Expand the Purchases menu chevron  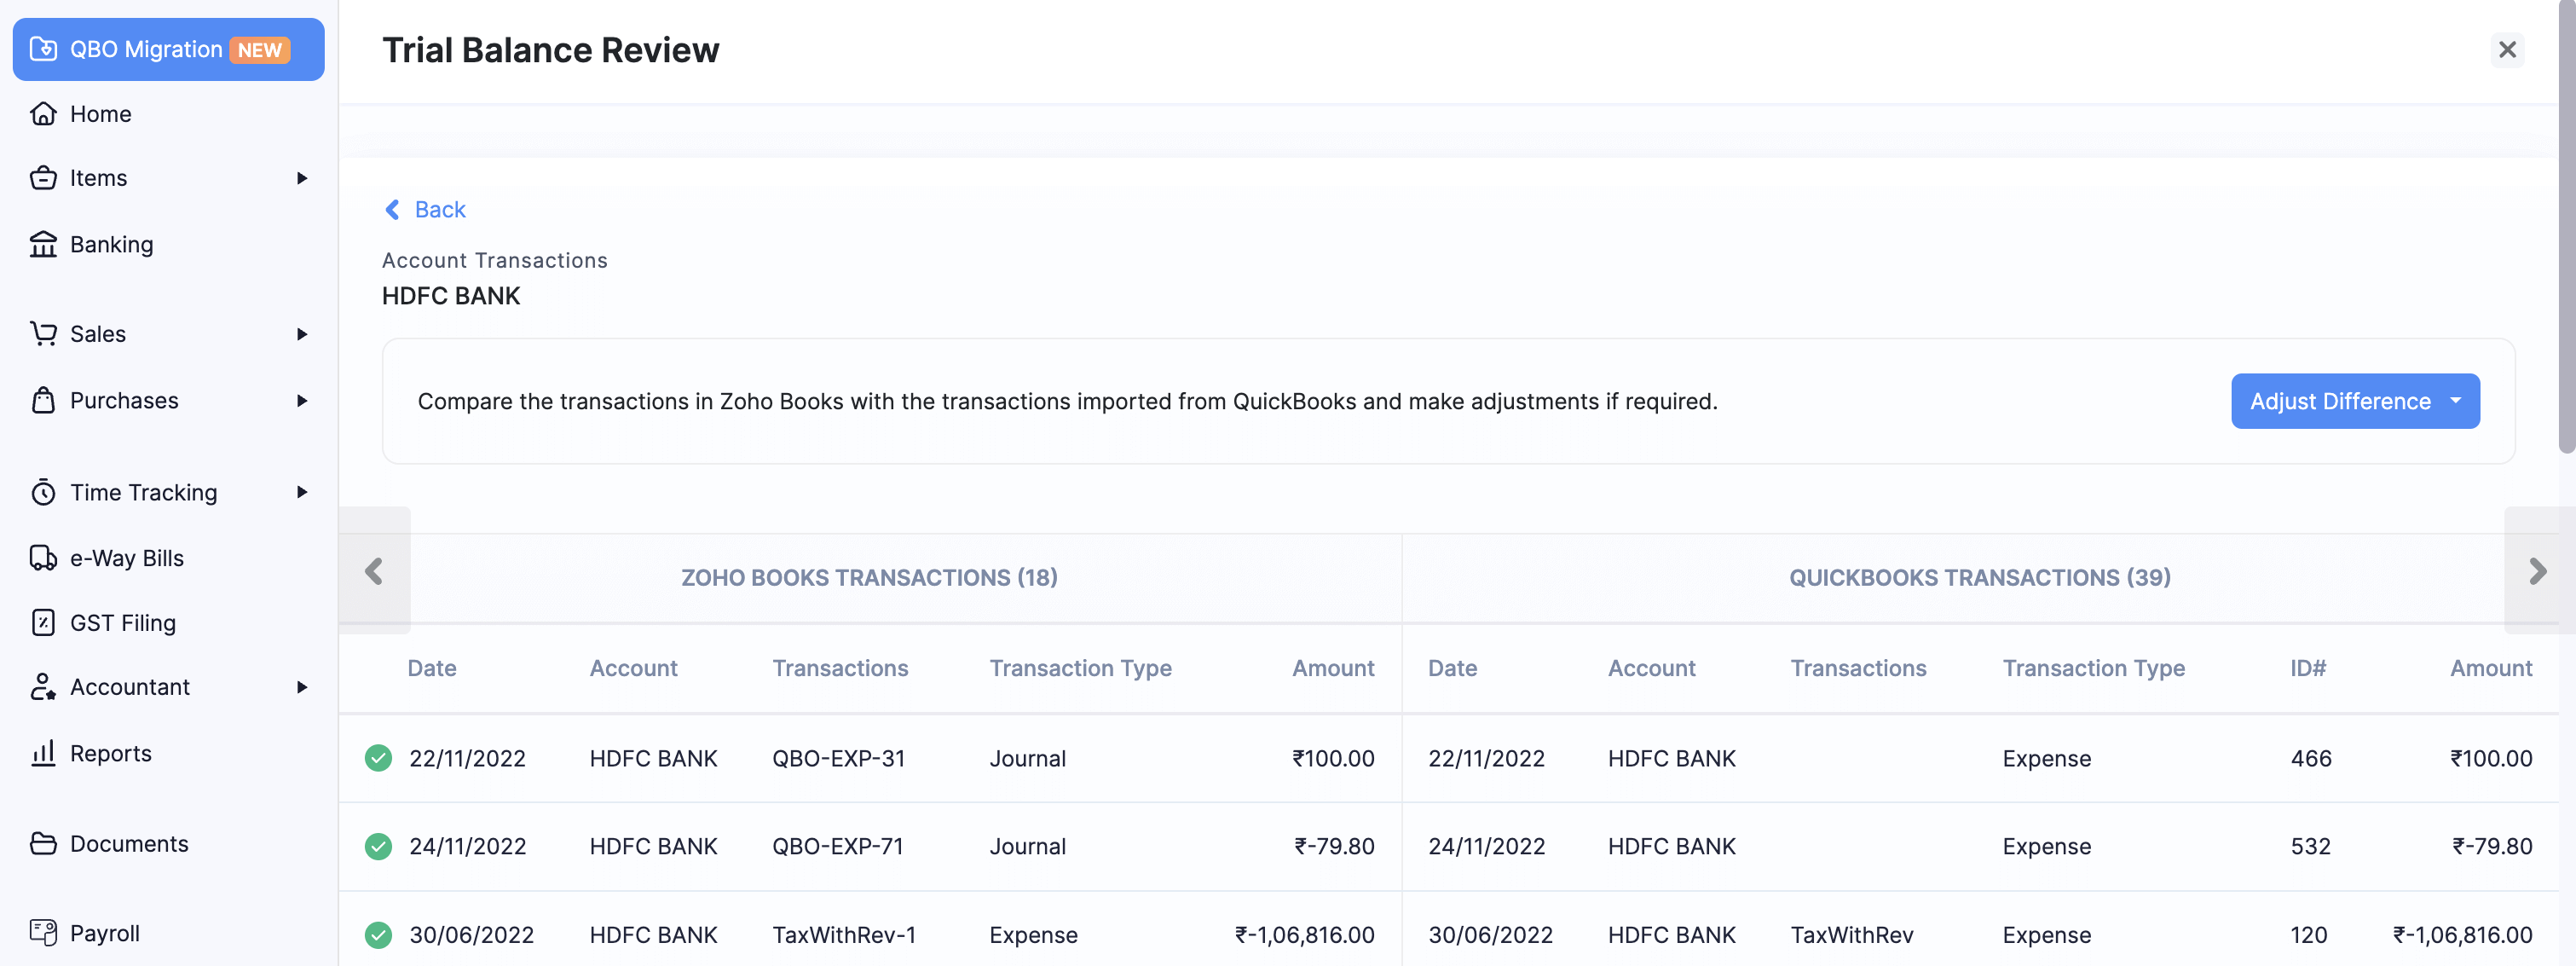302,401
